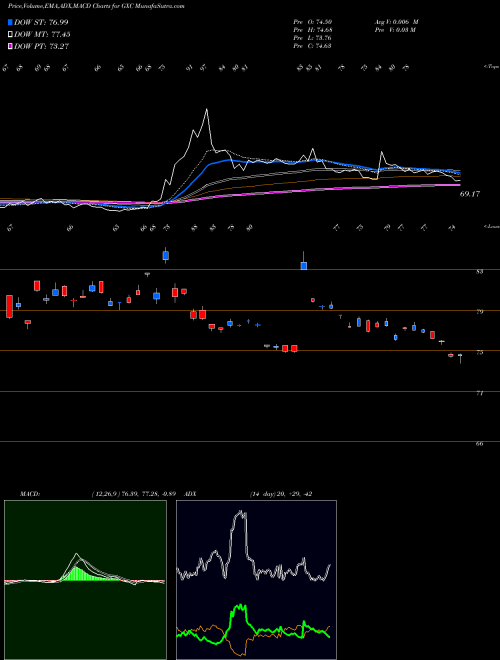Click the white DOW MT legend swatch
Screen dimensions: 500x660
point(11,35)
